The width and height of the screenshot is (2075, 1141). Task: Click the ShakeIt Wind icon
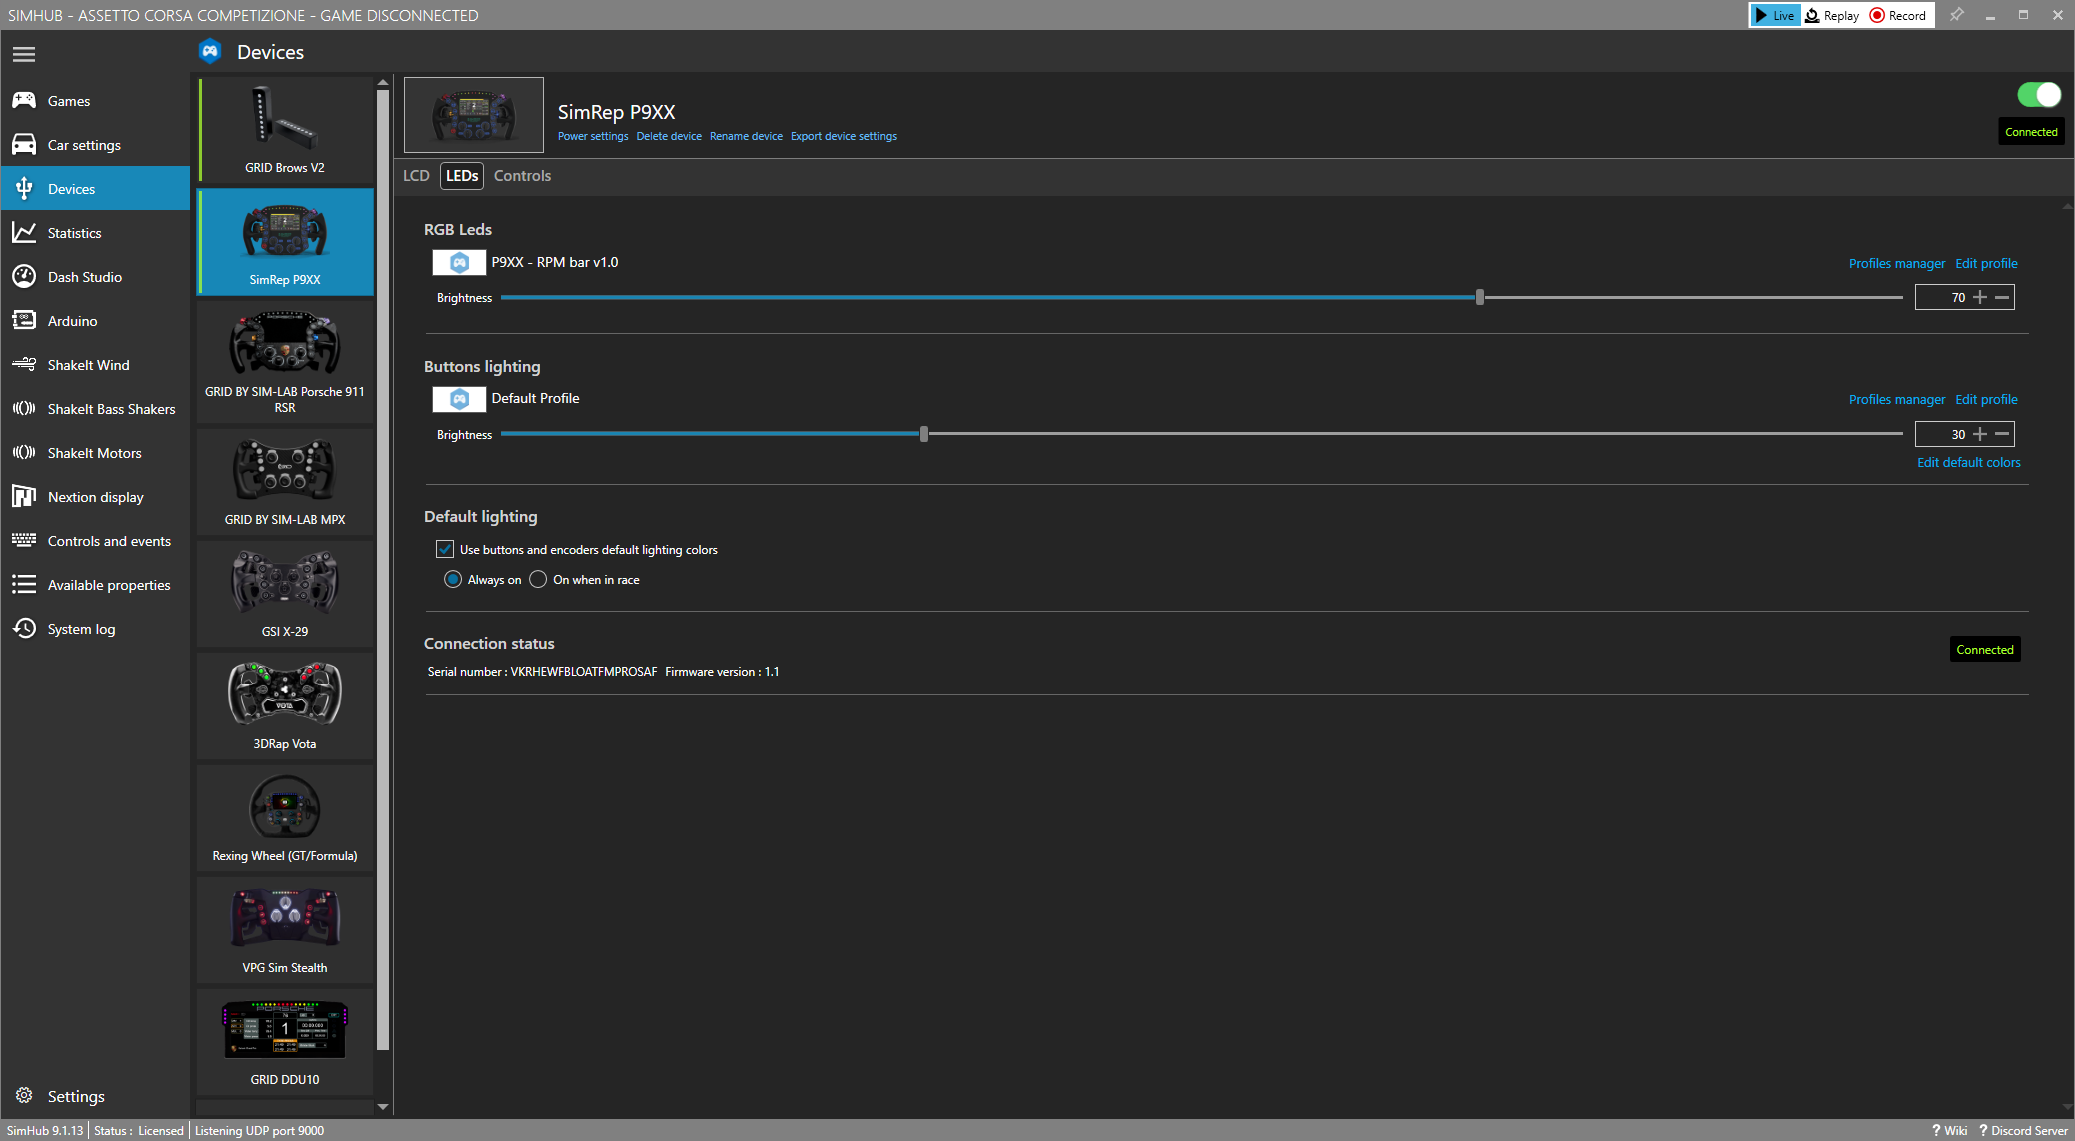coord(24,364)
